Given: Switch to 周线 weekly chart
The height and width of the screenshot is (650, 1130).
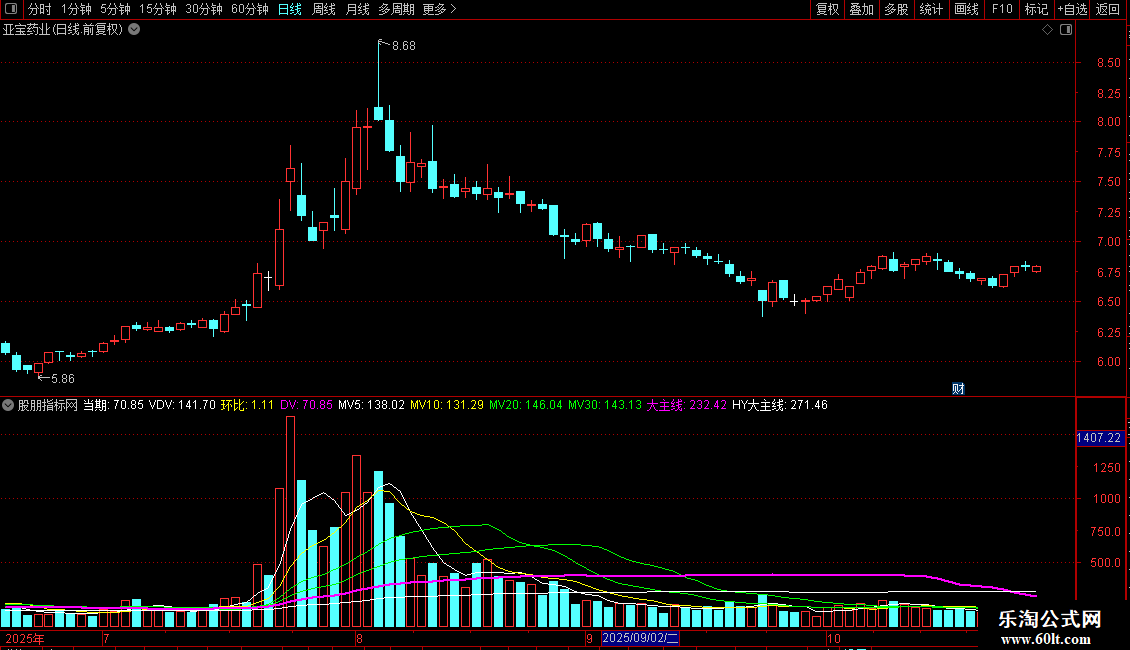Looking at the screenshot, I should coord(324,9).
